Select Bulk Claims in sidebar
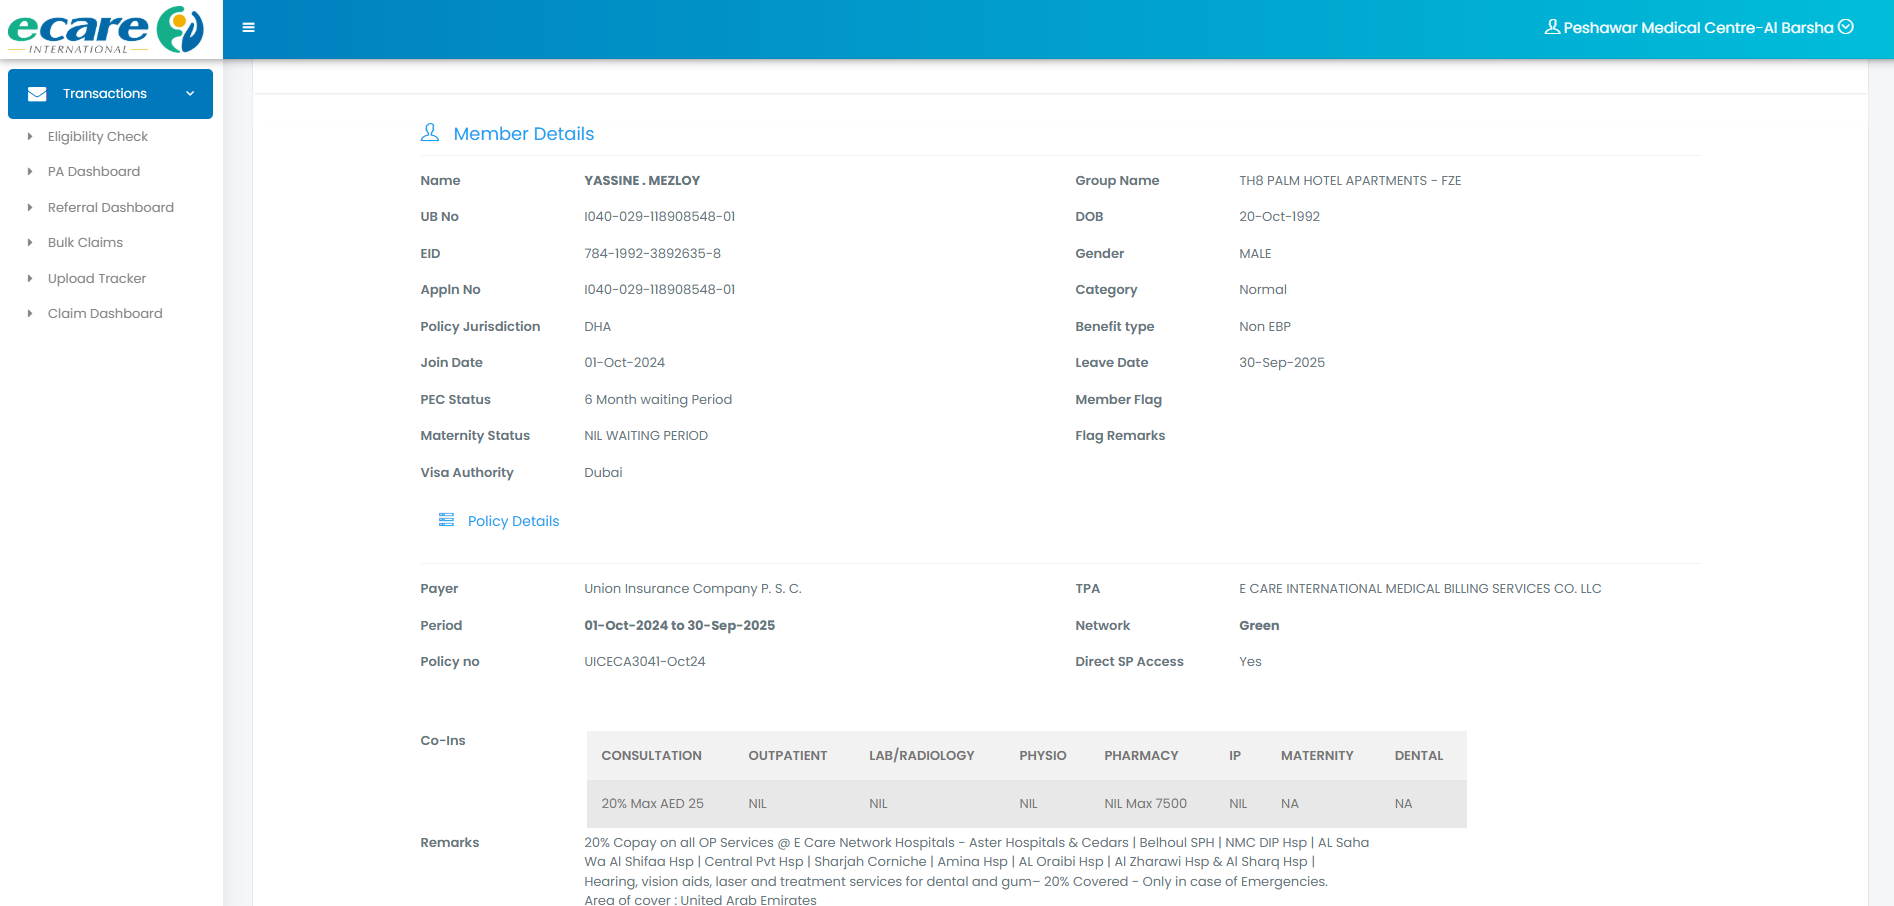 (x=85, y=243)
